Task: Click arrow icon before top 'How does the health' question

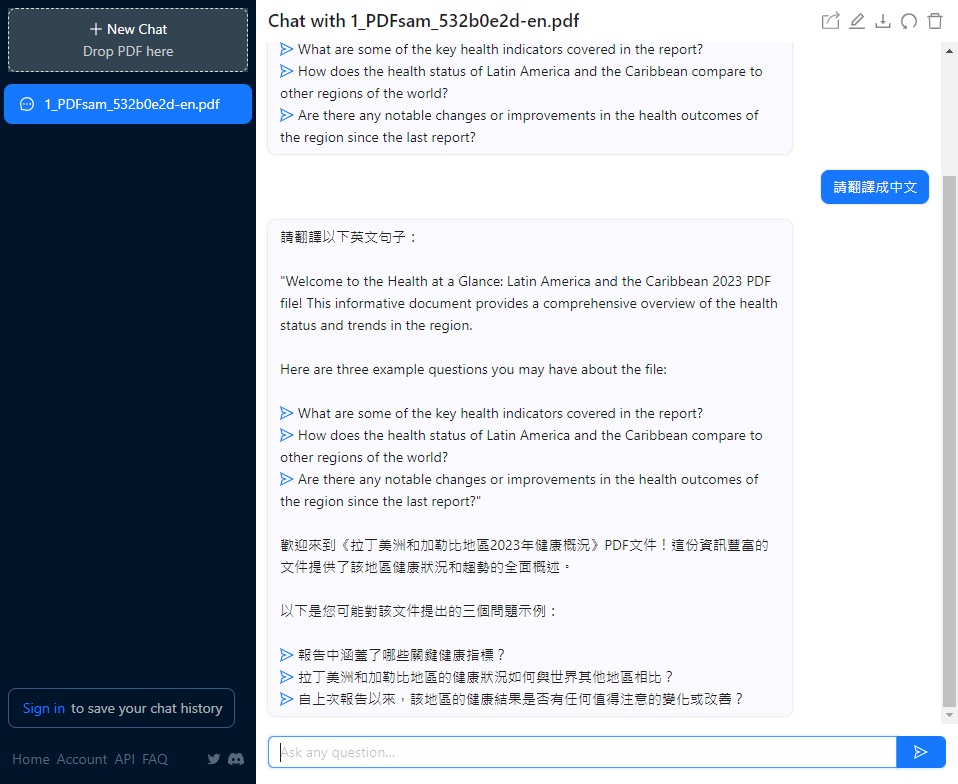Action: pyautogui.click(x=287, y=71)
